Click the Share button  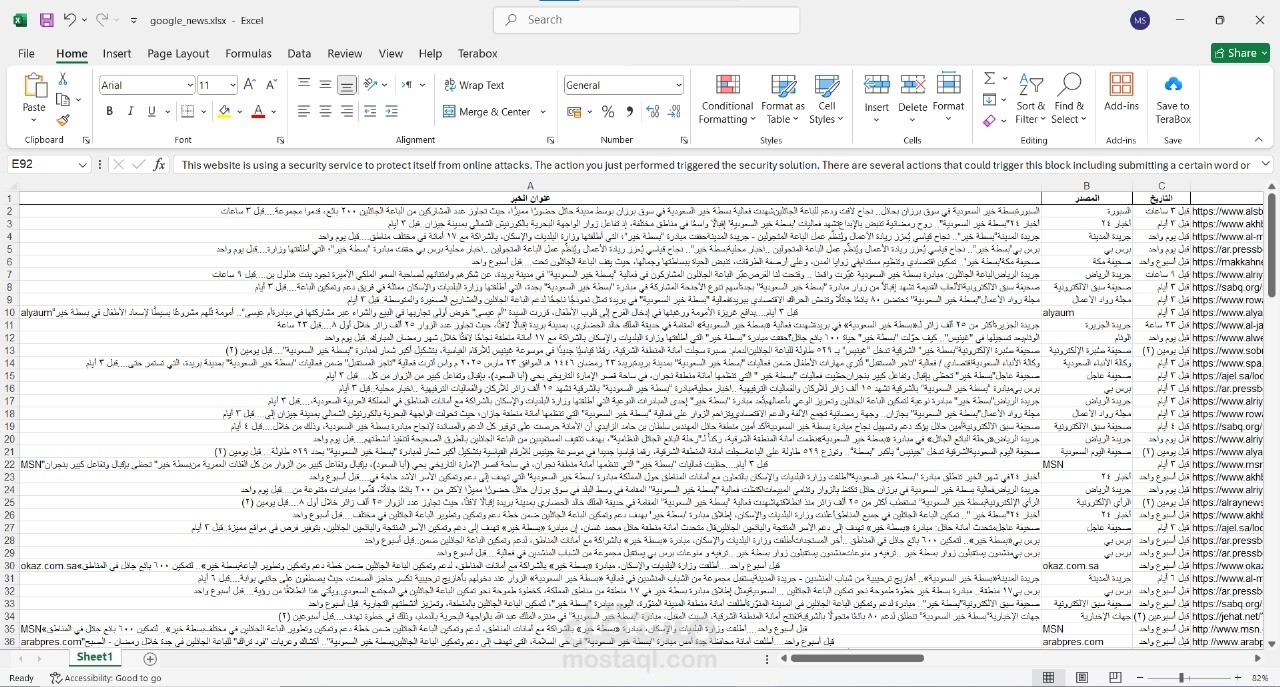coord(1240,53)
